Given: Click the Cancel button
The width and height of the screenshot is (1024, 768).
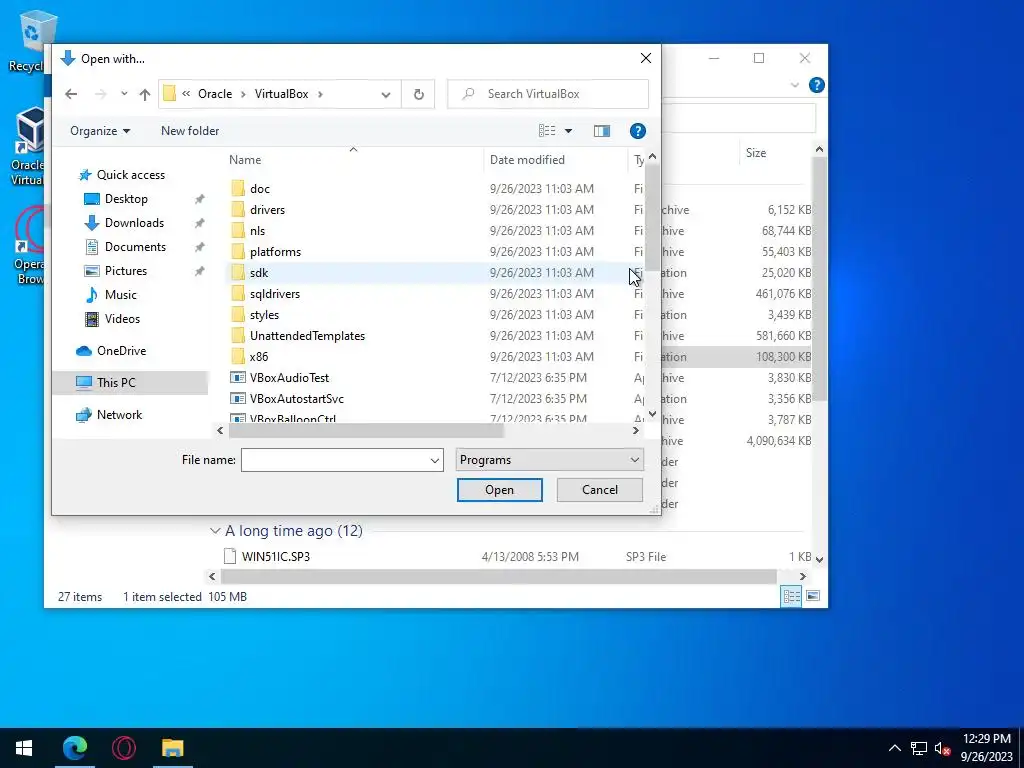Looking at the screenshot, I should [600, 490].
